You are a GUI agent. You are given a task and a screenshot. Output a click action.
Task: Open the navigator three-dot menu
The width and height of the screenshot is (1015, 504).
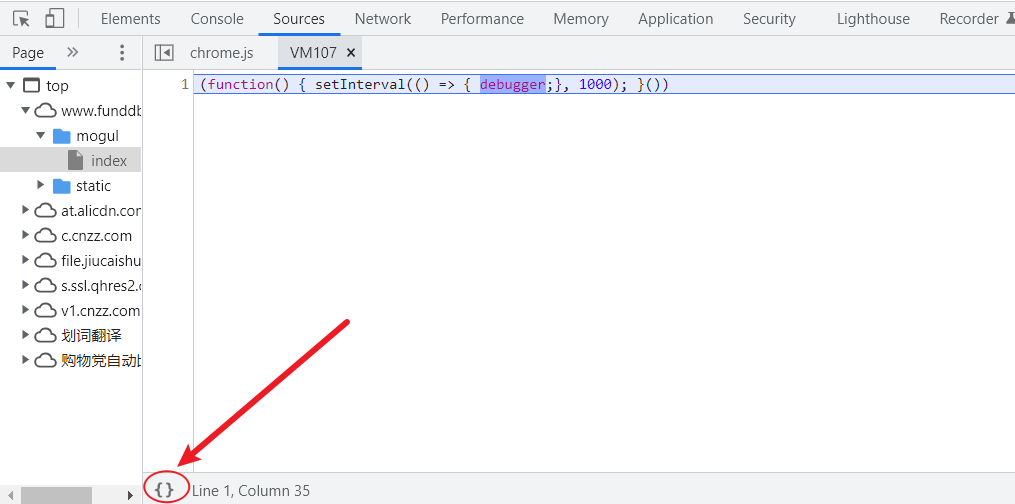tap(122, 52)
